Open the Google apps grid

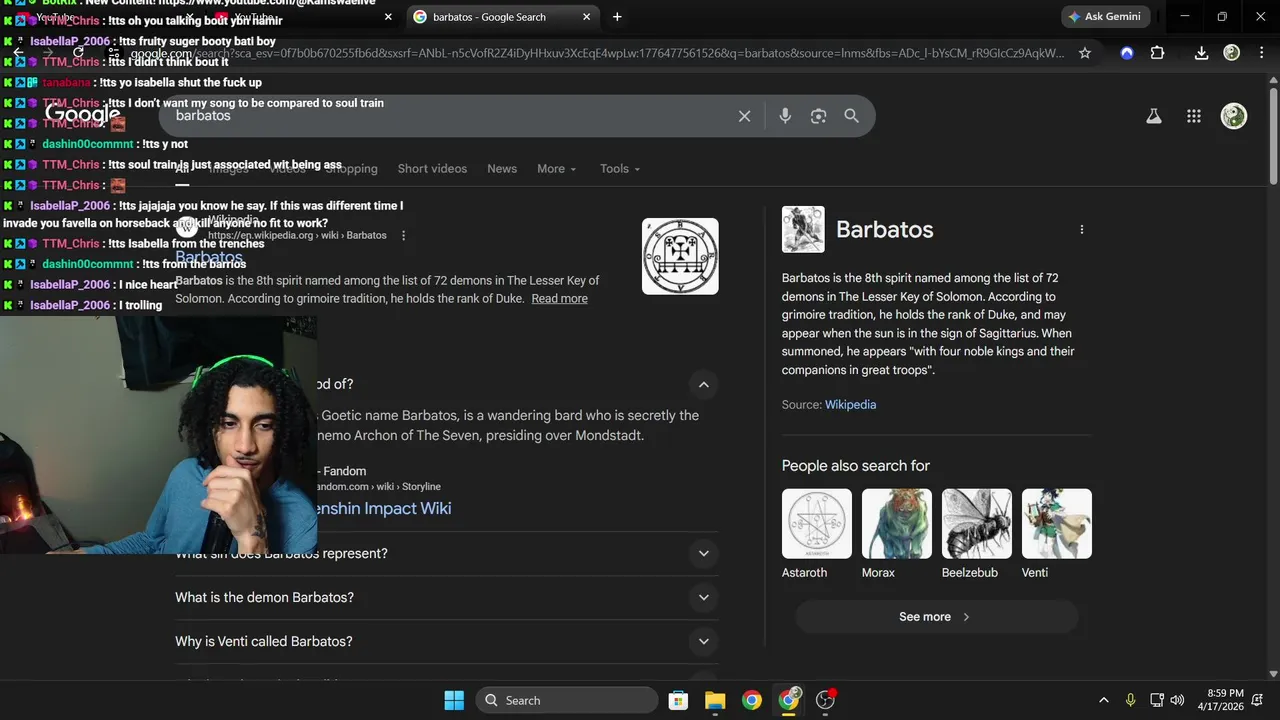click(x=1193, y=116)
